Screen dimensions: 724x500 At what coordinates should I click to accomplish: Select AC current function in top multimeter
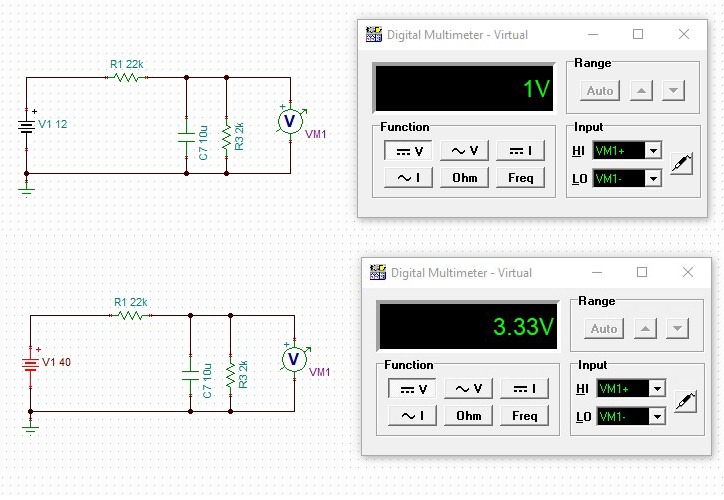click(408, 178)
